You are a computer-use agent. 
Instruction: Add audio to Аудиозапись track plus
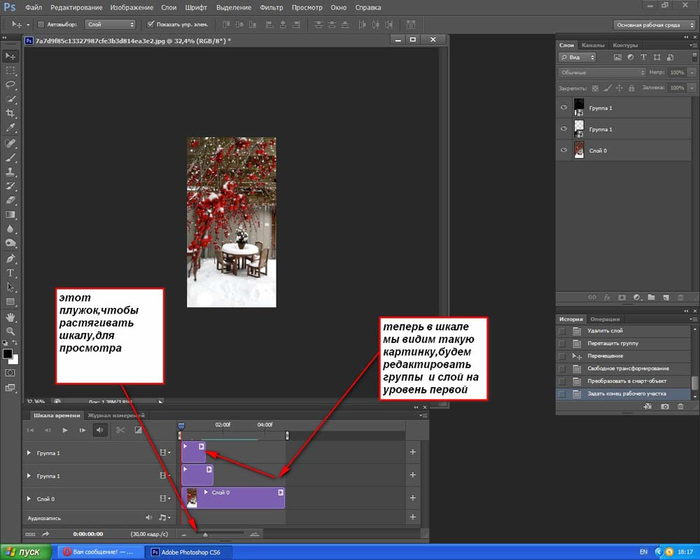[412, 517]
